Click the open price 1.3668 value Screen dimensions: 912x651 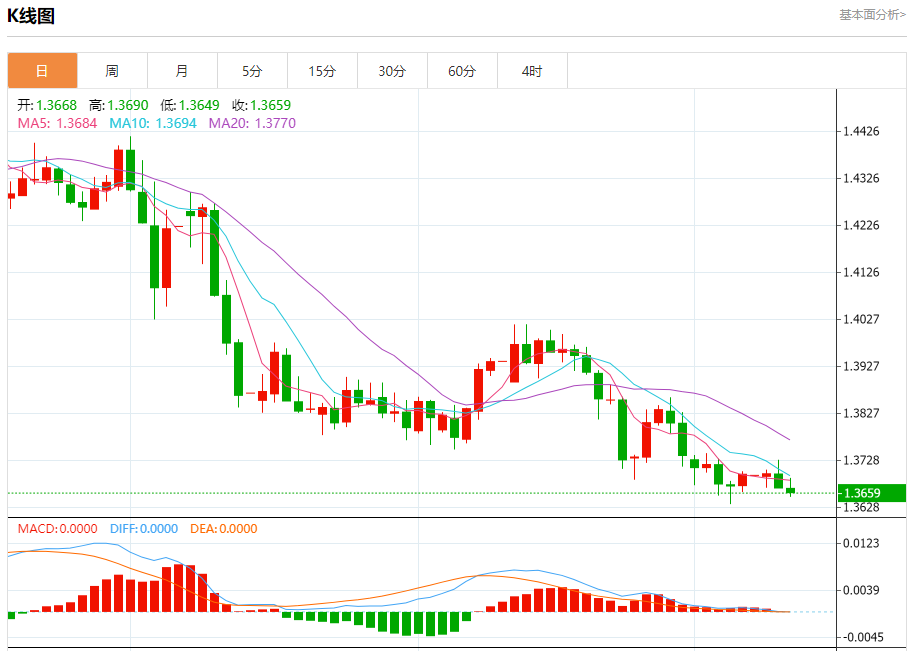56,105
